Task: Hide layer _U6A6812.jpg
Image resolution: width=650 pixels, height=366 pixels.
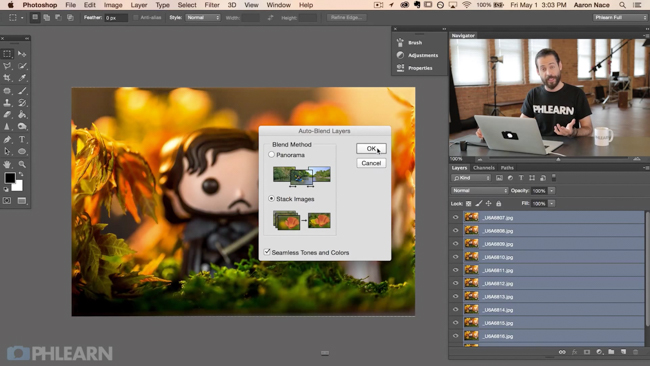Action: click(x=456, y=283)
